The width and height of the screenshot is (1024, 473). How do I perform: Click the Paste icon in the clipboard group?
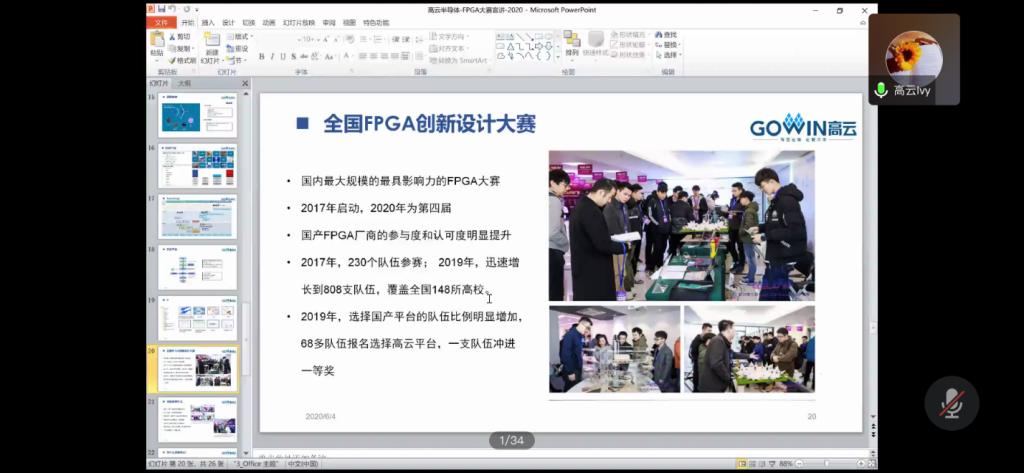tap(156, 43)
